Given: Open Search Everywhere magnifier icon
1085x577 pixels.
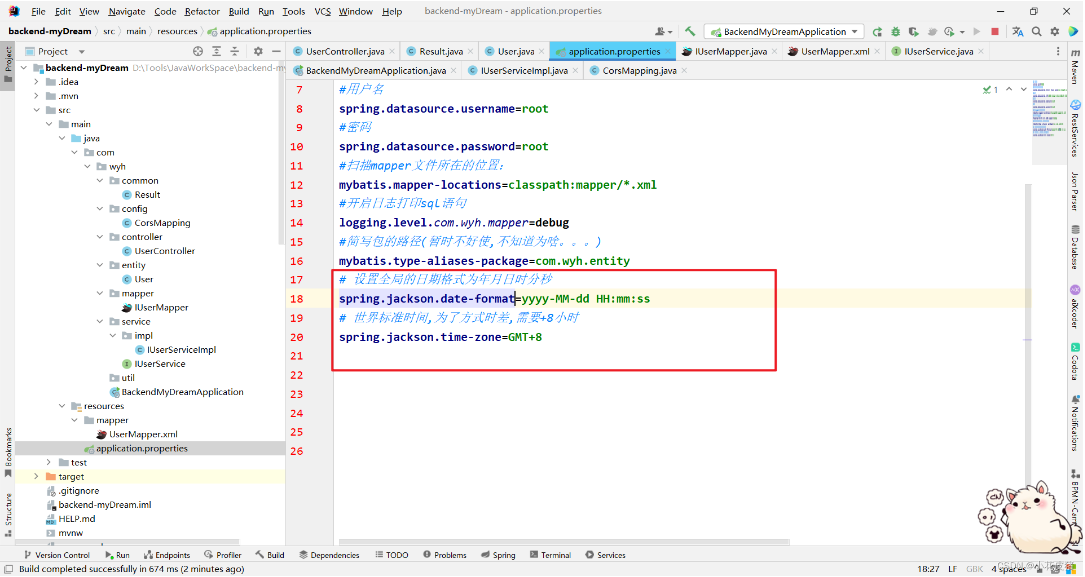Looking at the screenshot, I should click(1037, 31).
